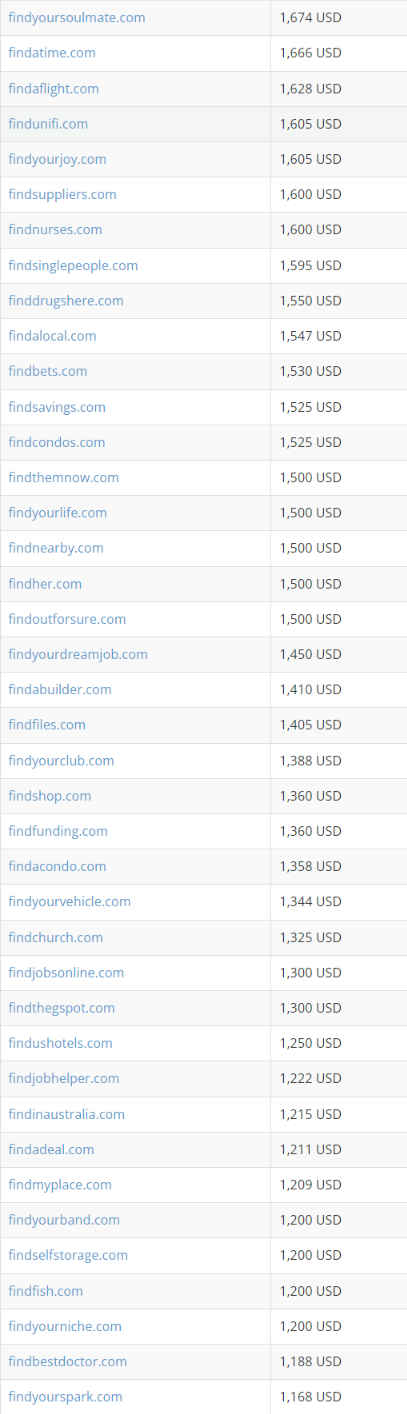Select the findfiles.com link
The height and width of the screenshot is (1414, 407).
(47, 724)
